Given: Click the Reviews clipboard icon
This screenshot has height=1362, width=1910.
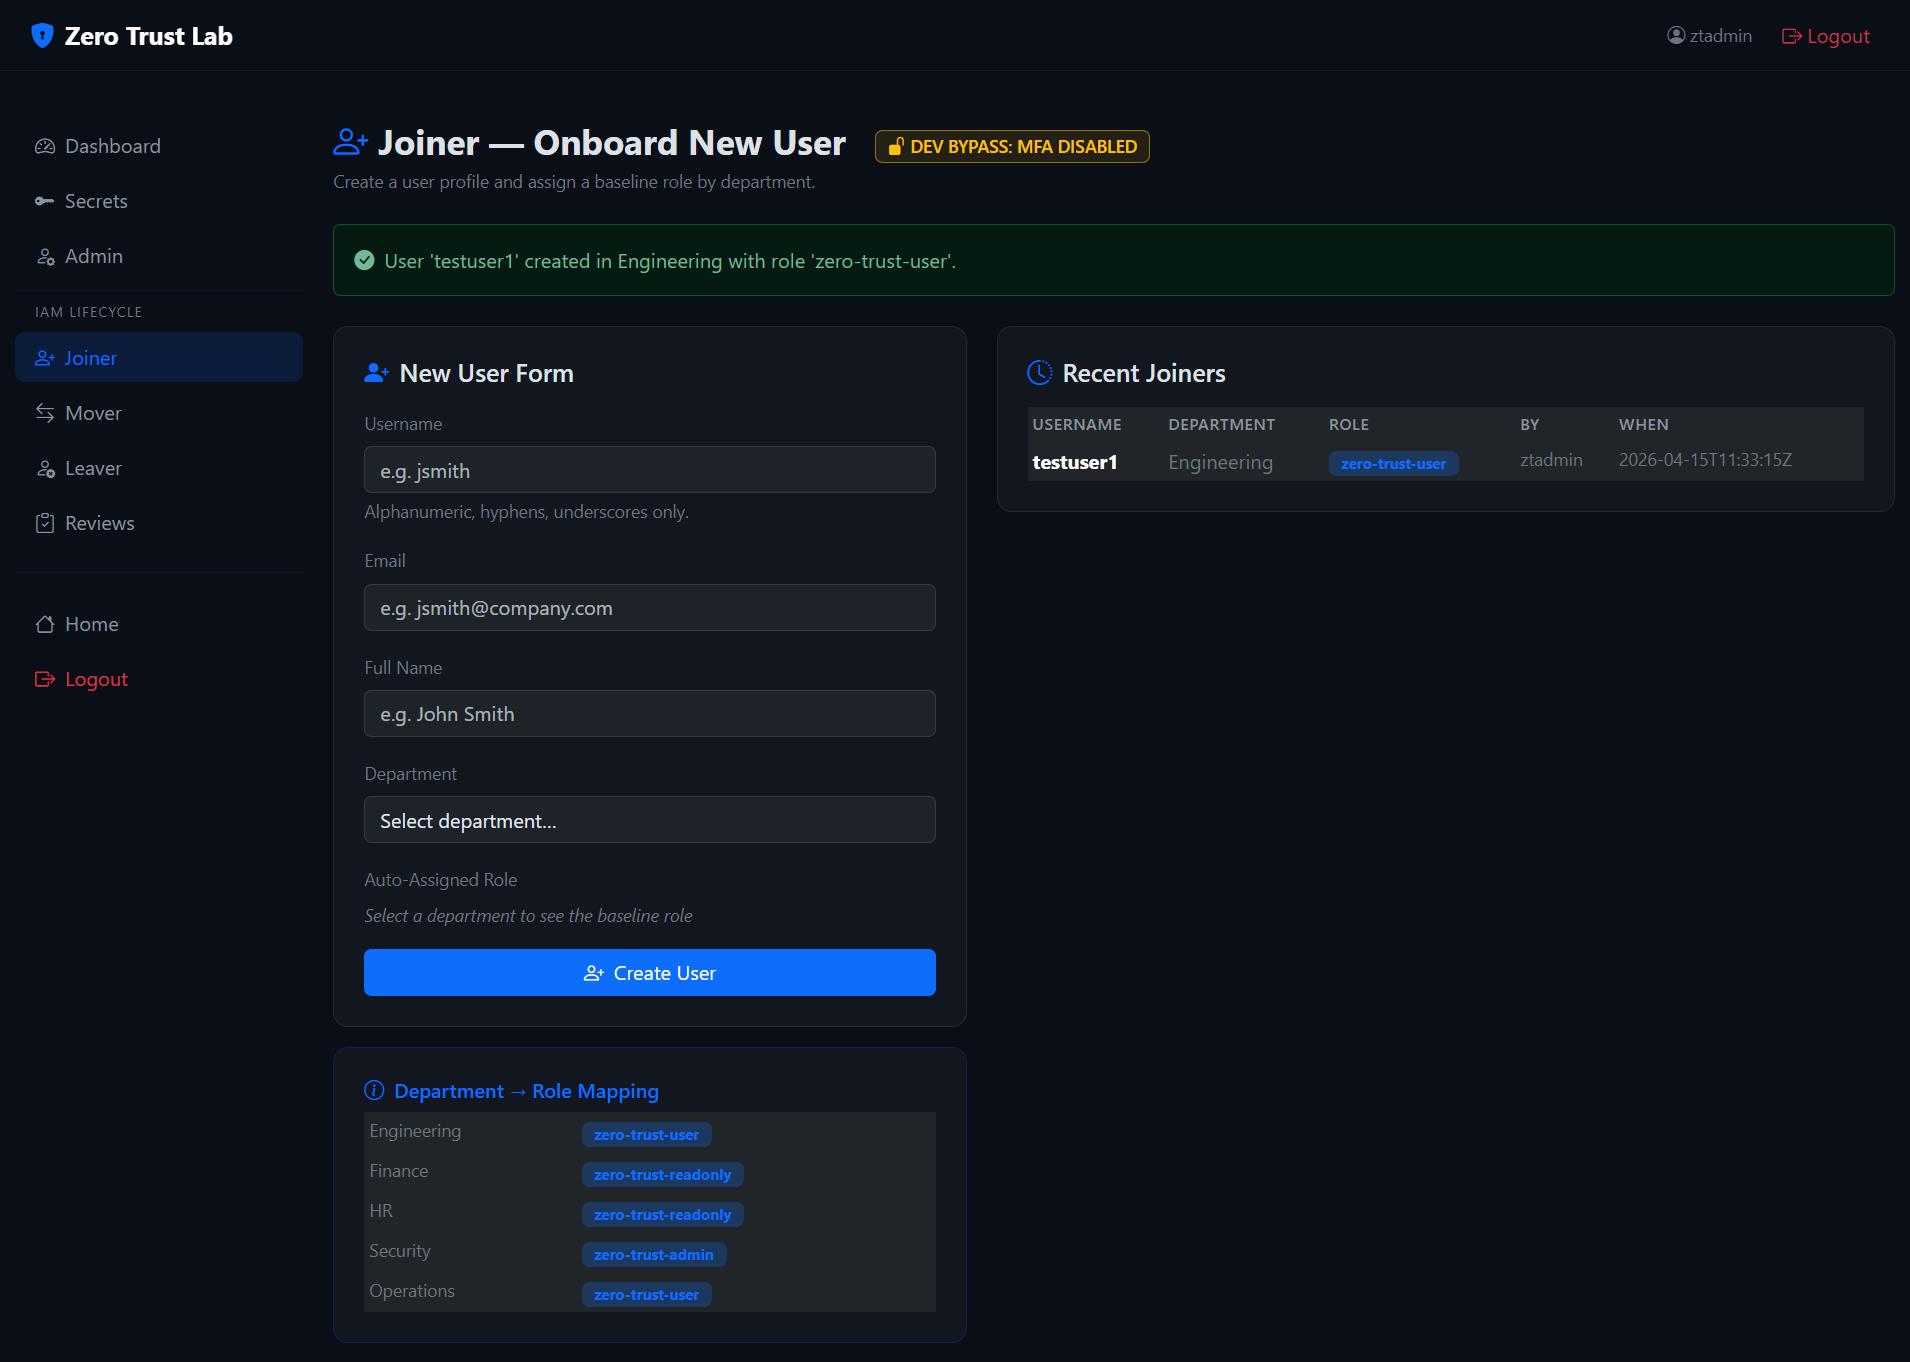Looking at the screenshot, I should coord(45,523).
